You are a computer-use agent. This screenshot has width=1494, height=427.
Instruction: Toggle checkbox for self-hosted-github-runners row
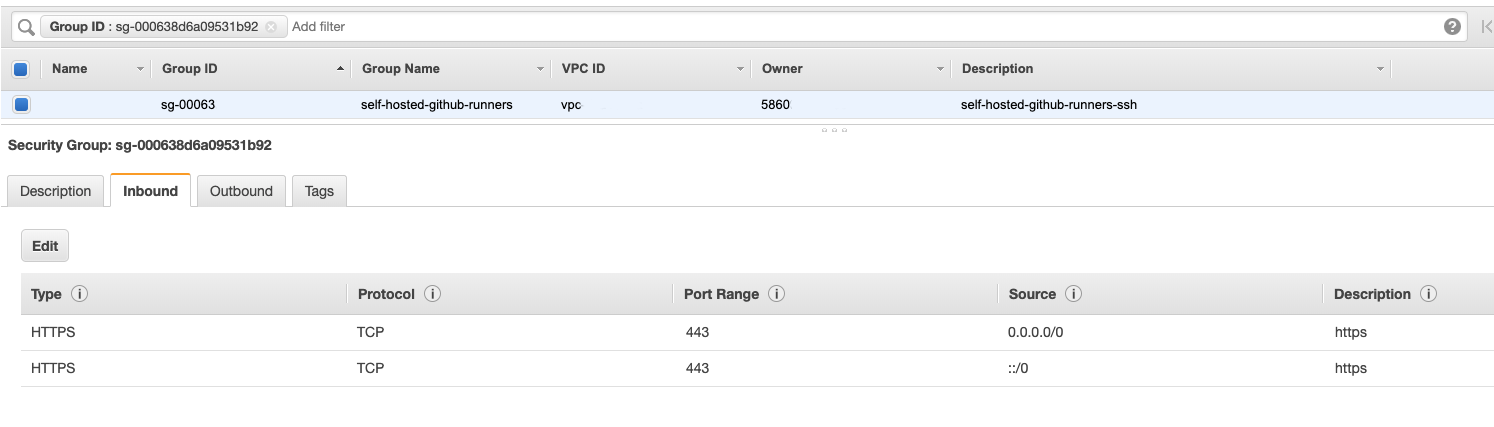click(x=21, y=104)
